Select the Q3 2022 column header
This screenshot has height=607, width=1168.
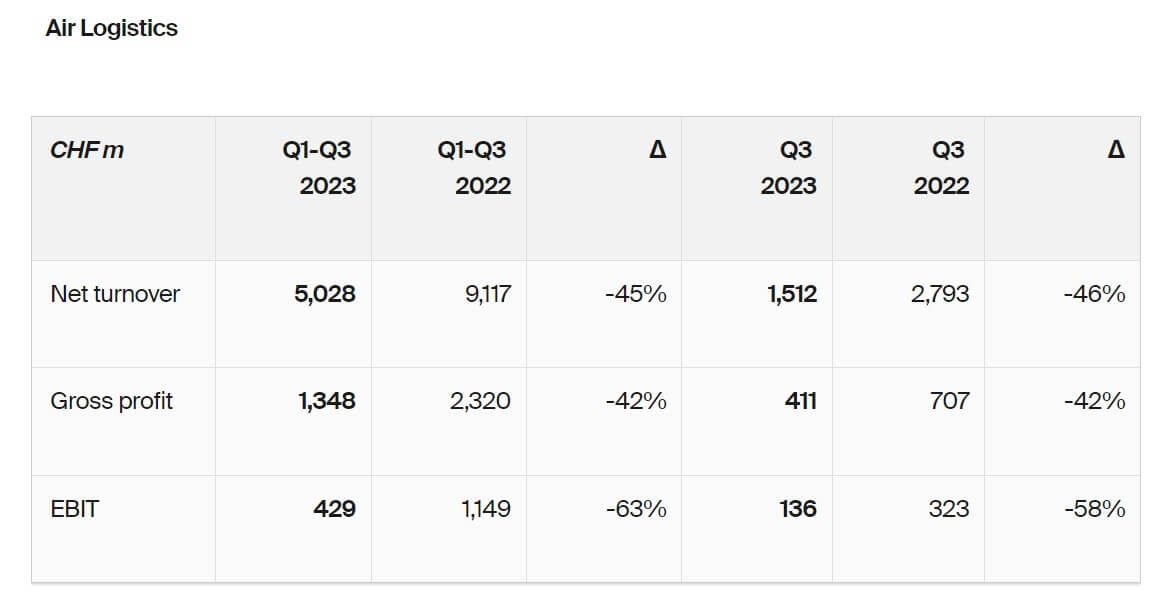(x=941, y=168)
